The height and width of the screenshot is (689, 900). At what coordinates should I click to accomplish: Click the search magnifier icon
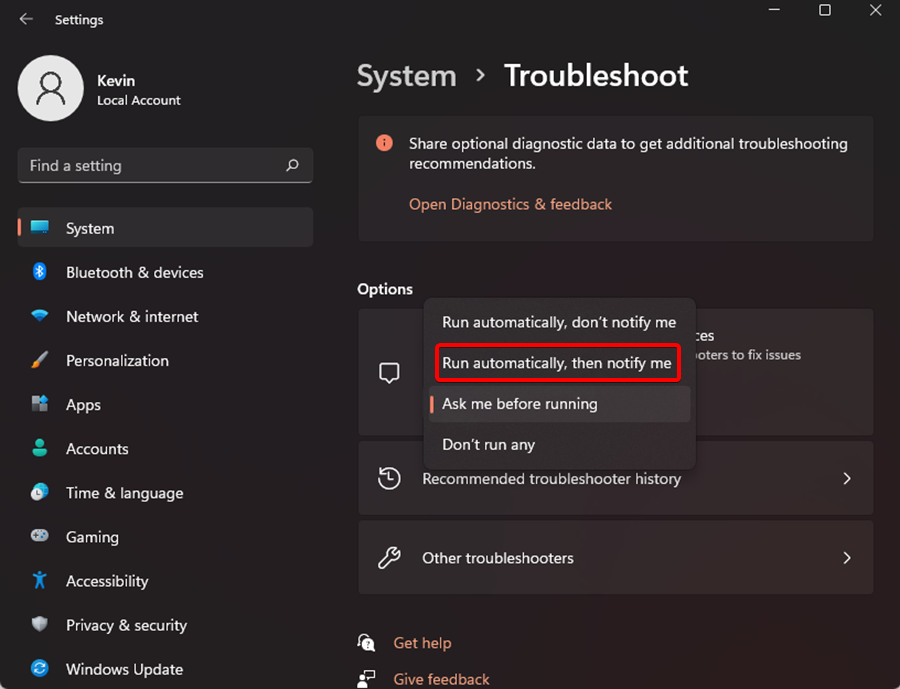[292, 165]
